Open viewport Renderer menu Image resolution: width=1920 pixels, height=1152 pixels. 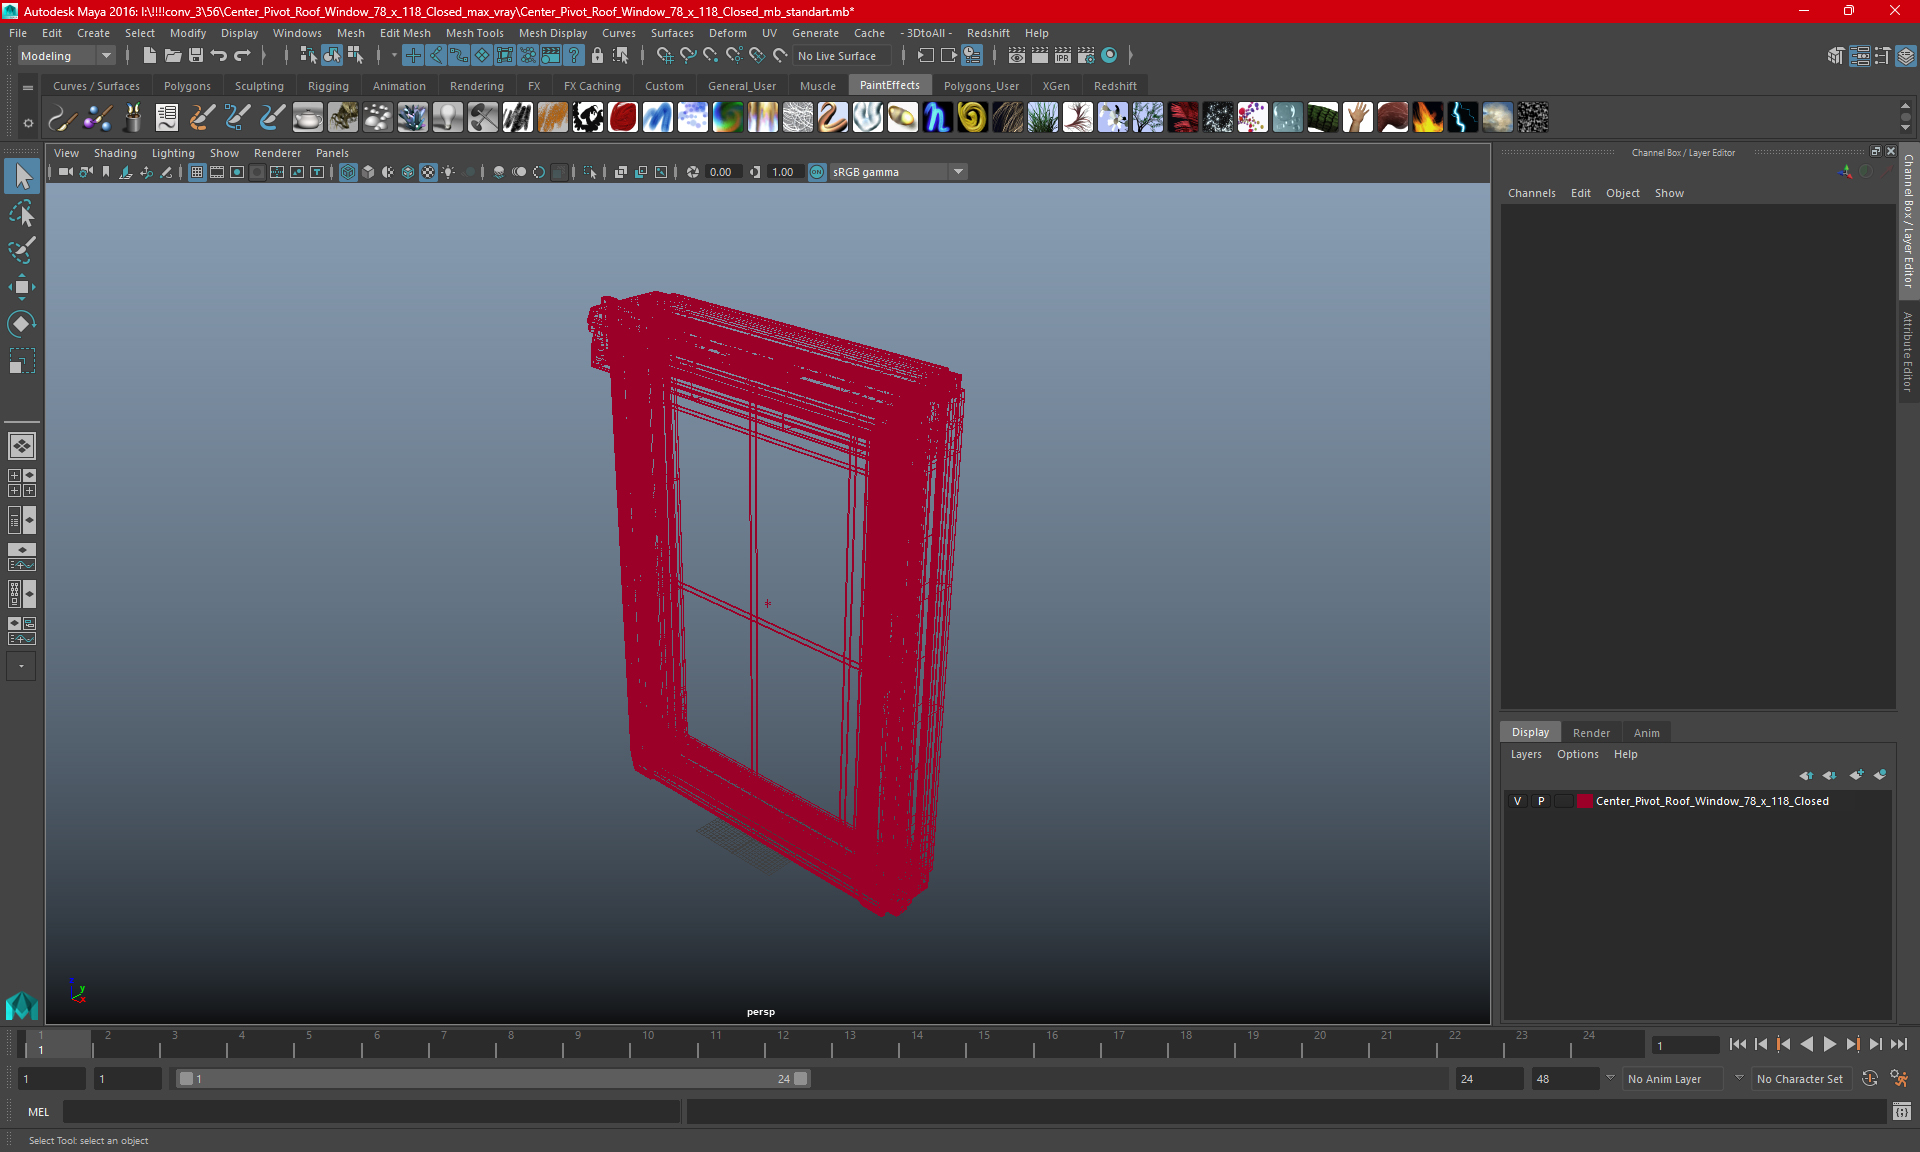tap(277, 153)
